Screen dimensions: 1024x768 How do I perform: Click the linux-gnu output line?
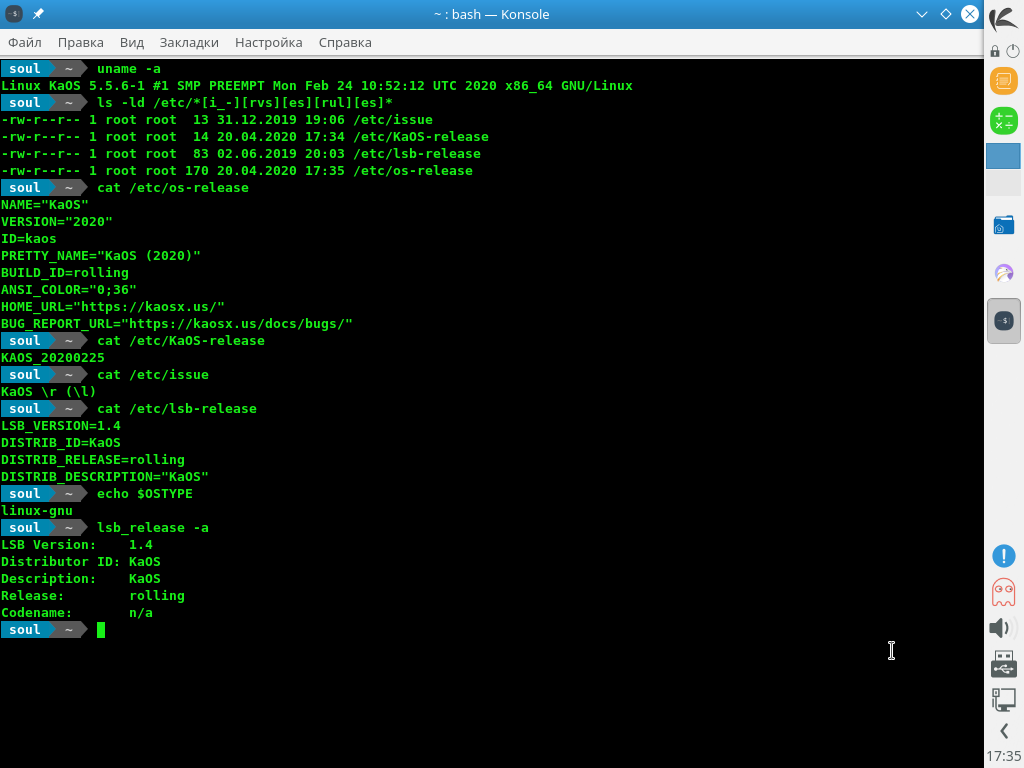coord(37,510)
